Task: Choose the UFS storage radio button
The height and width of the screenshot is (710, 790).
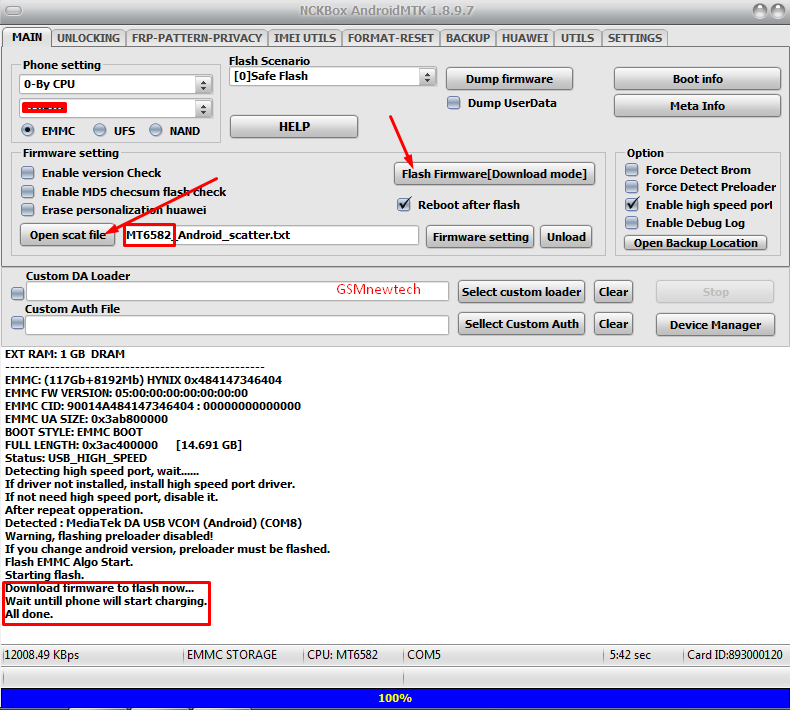Action: point(100,131)
